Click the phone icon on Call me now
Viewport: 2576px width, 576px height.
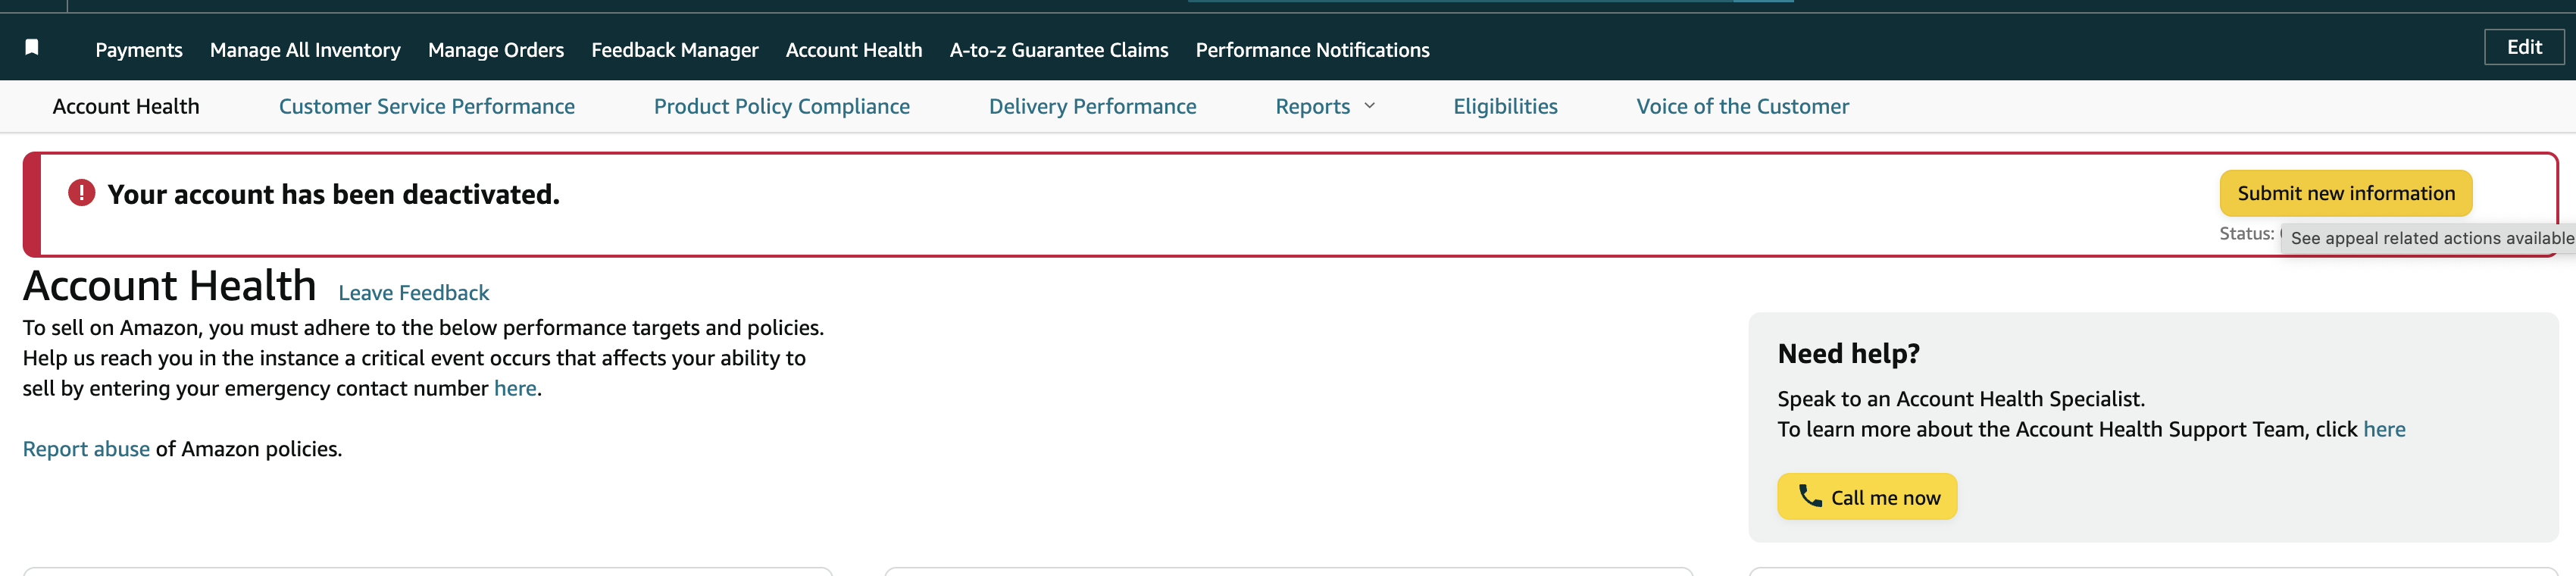pos(1810,496)
